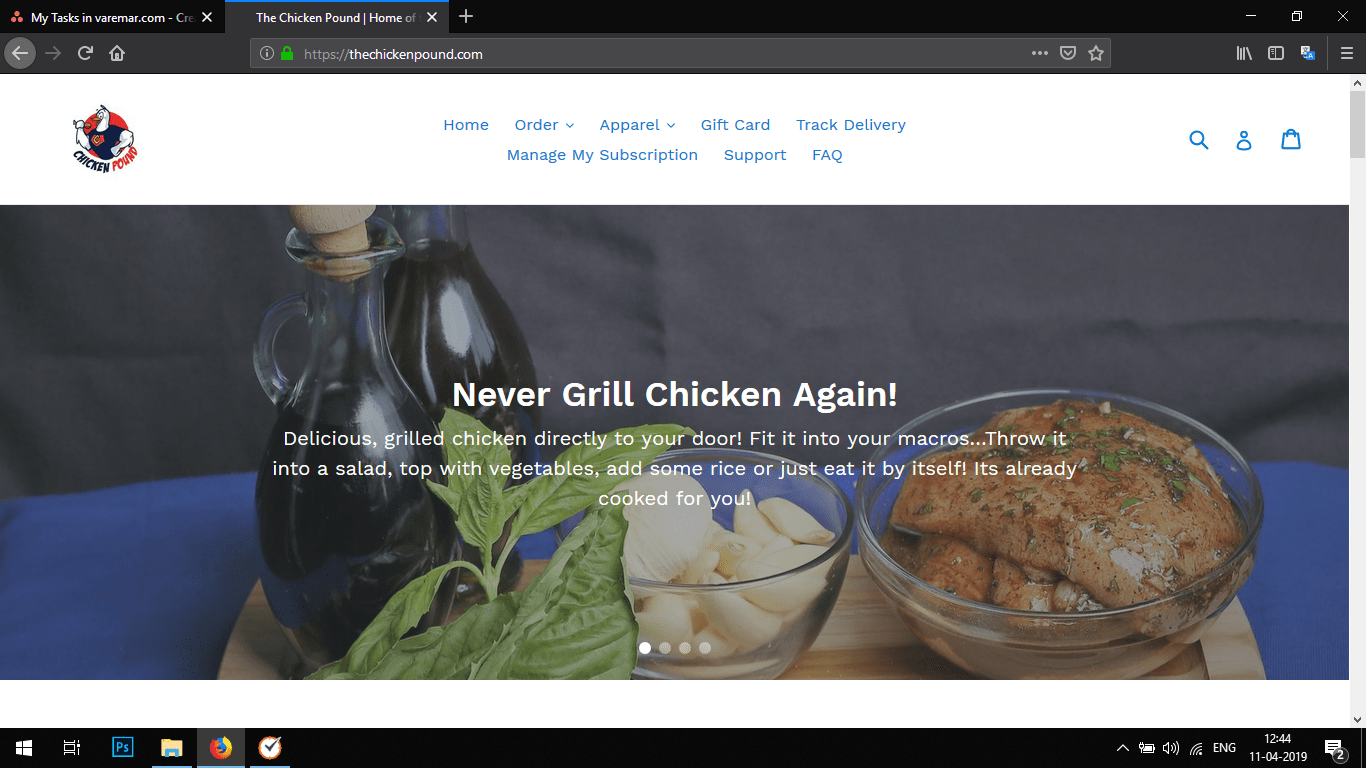1366x768 pixels.
Task: Open the FAQ link
Action: pos(827,155)
